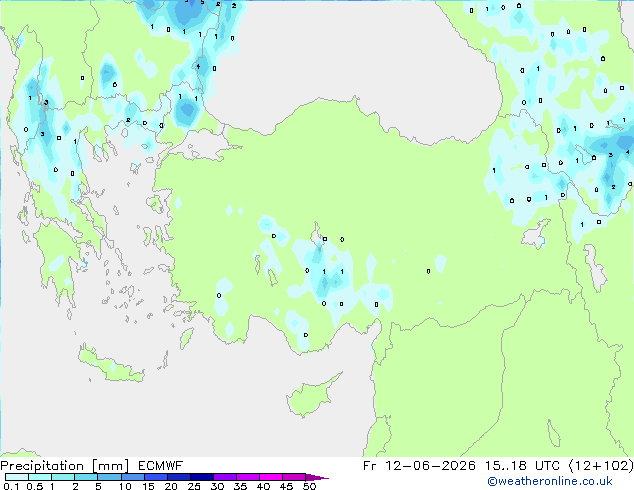Click the 45 to 50 mm legend swatch
This screenshot has height=490, width=634.
click(294, 477)
